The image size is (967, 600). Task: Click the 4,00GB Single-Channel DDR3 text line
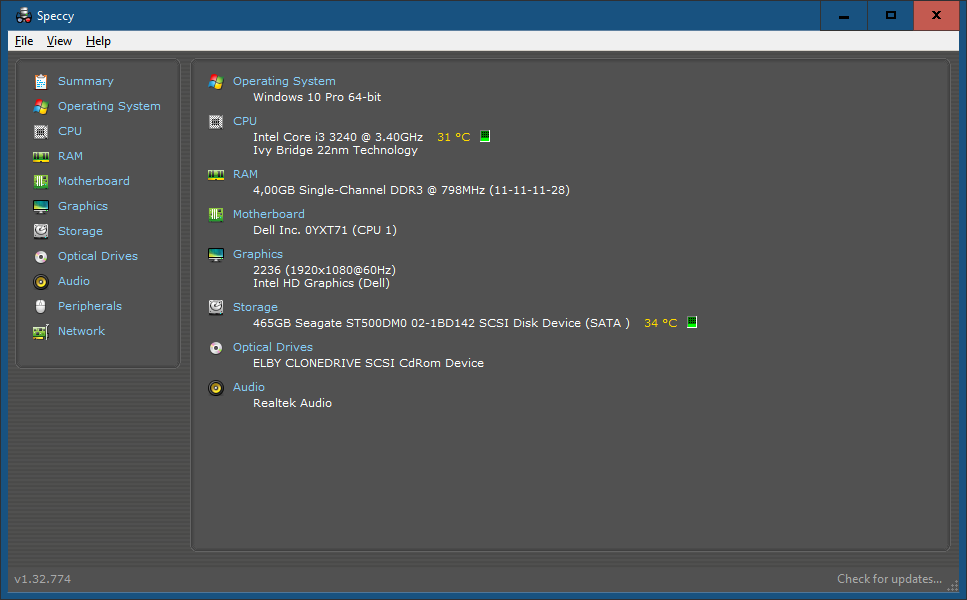click(x=411, y=191)
